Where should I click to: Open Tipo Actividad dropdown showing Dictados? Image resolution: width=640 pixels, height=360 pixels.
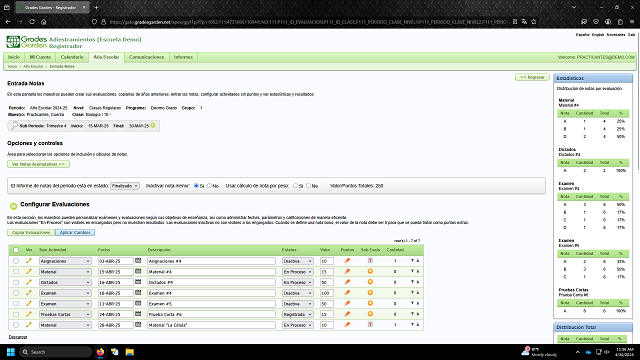[65, 282]
